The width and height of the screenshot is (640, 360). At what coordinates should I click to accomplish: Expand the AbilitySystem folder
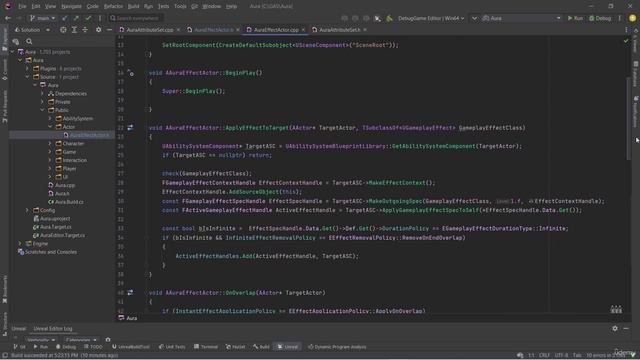coord(50,118)
